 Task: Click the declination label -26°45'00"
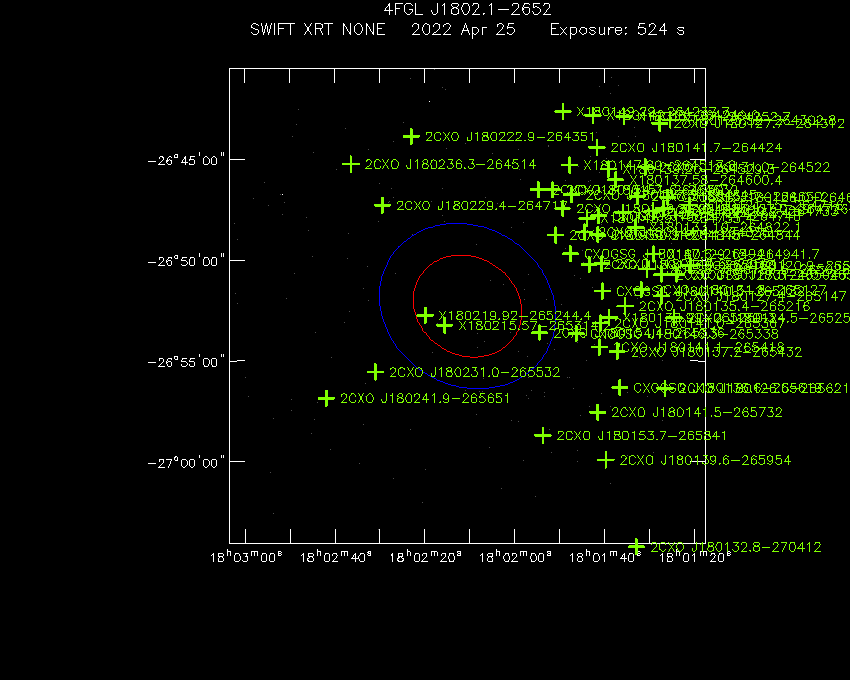(x=186, y=161)
